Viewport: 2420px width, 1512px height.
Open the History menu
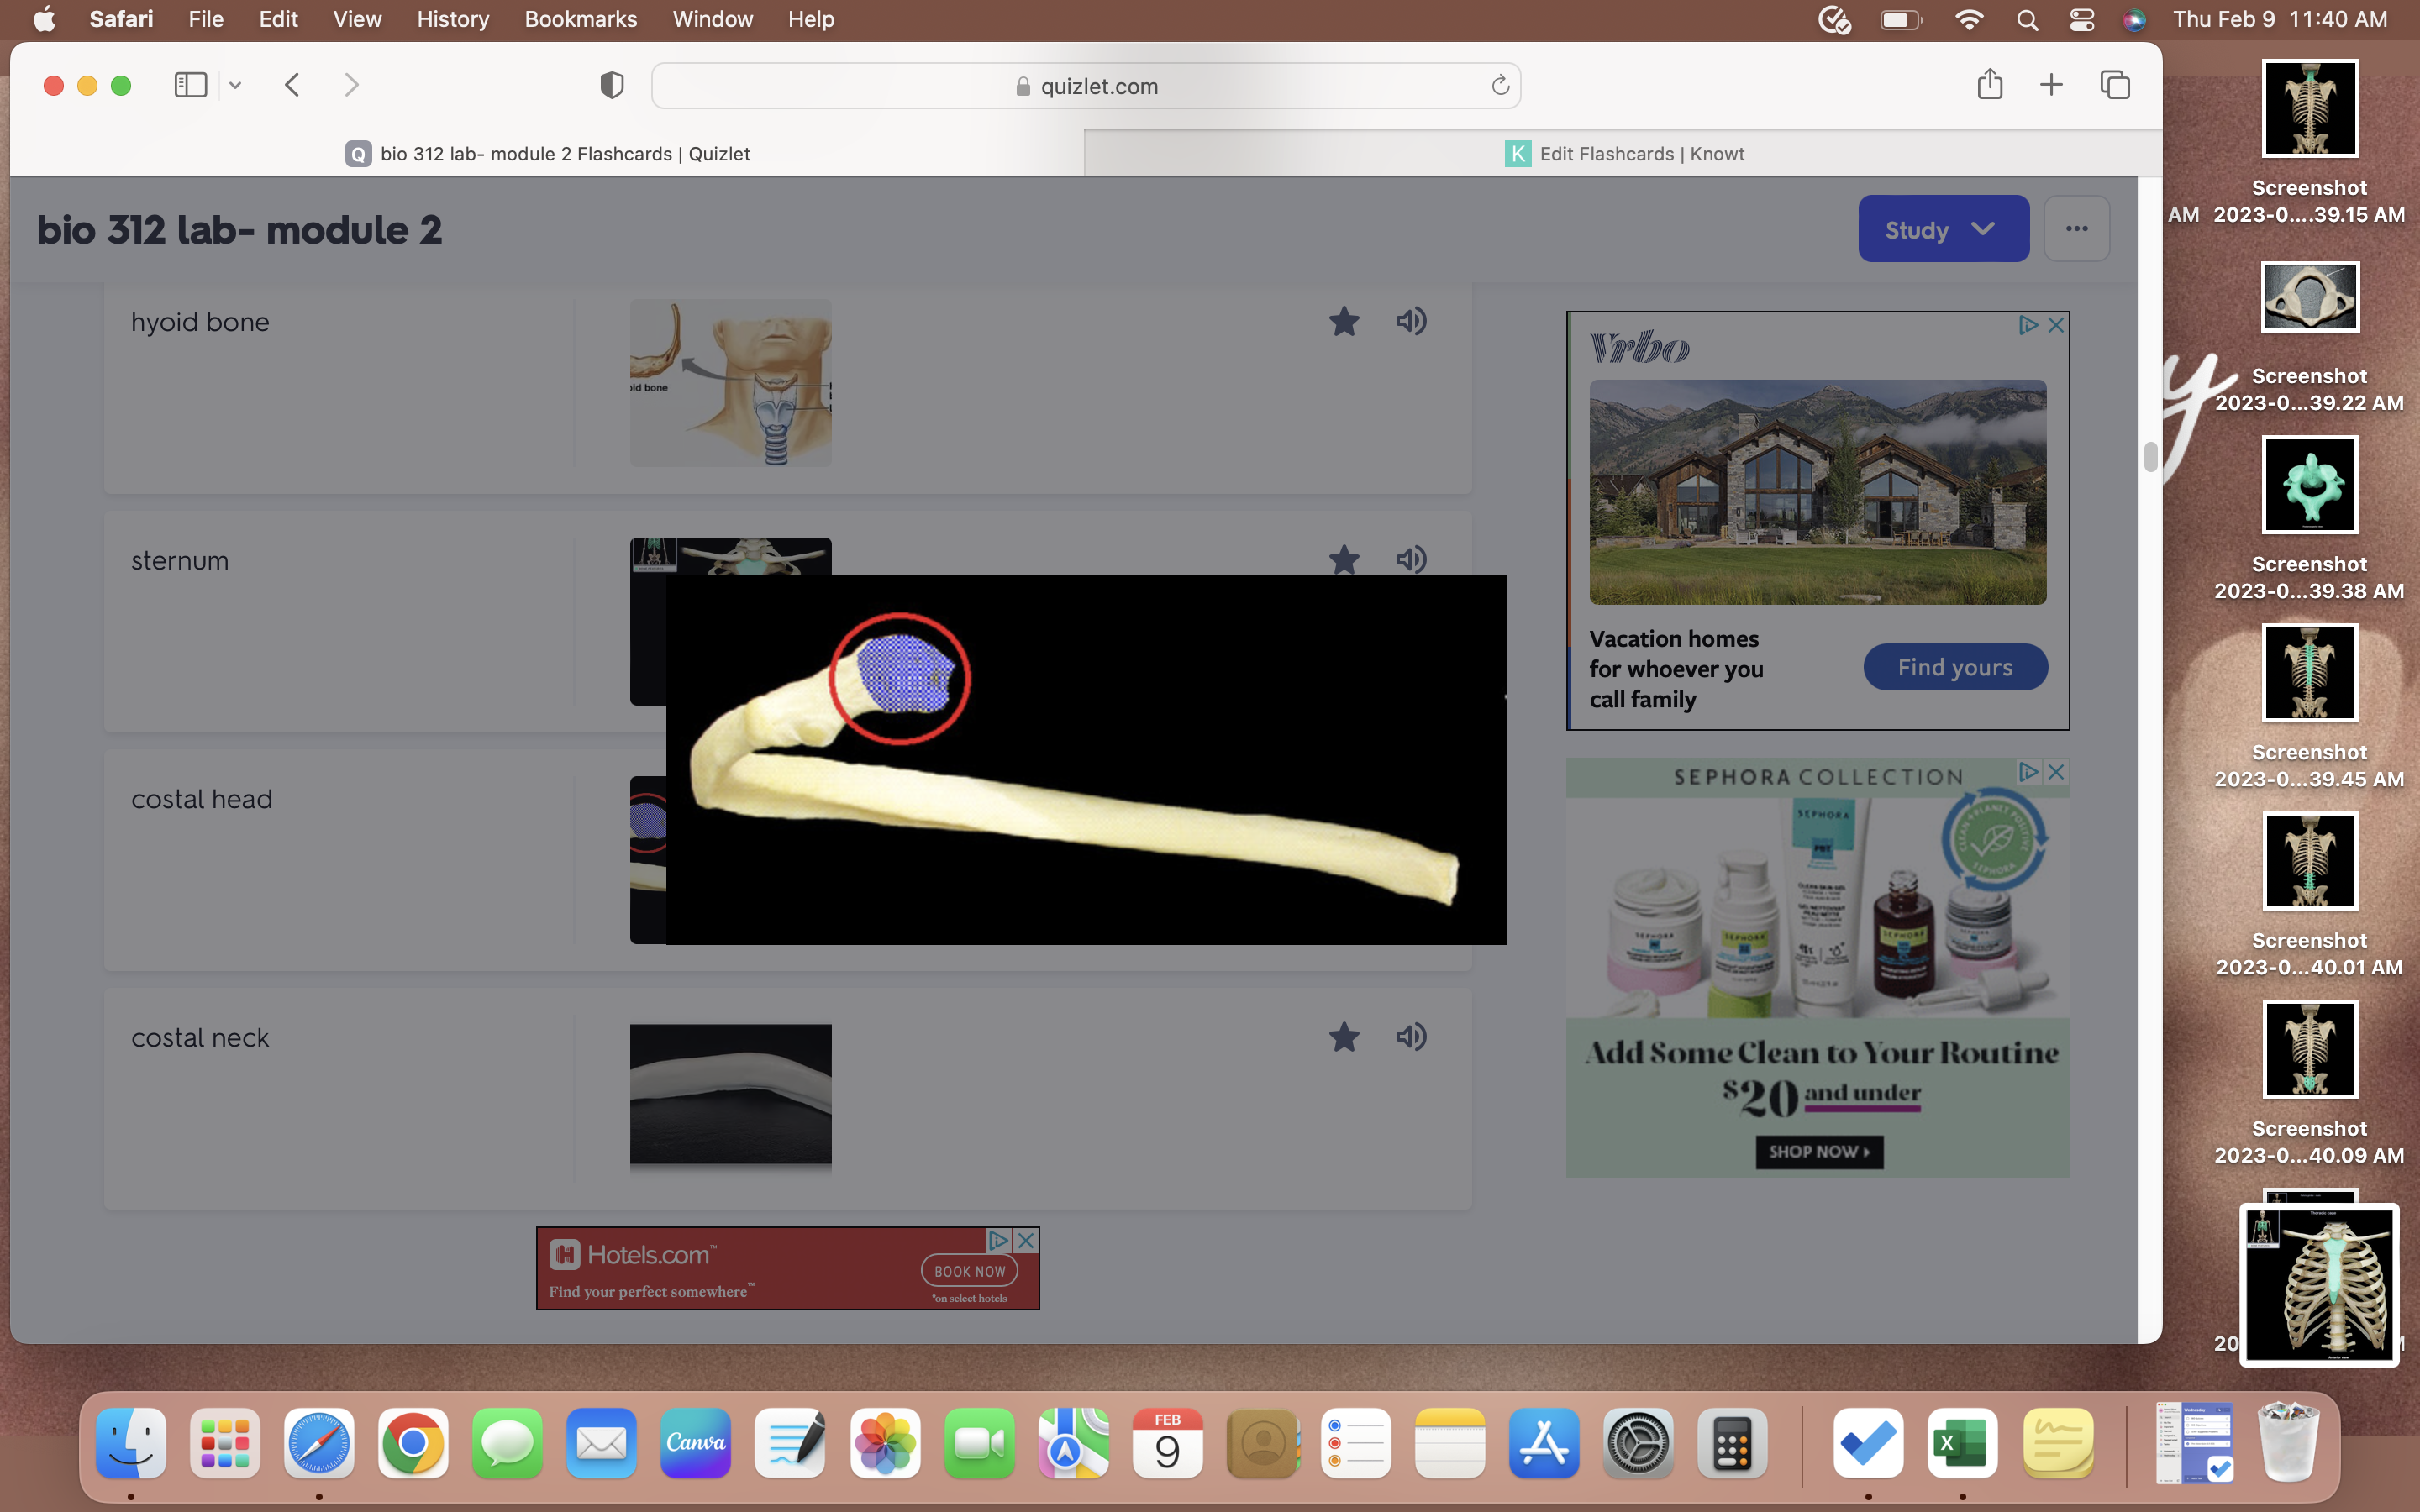point(453,19)
